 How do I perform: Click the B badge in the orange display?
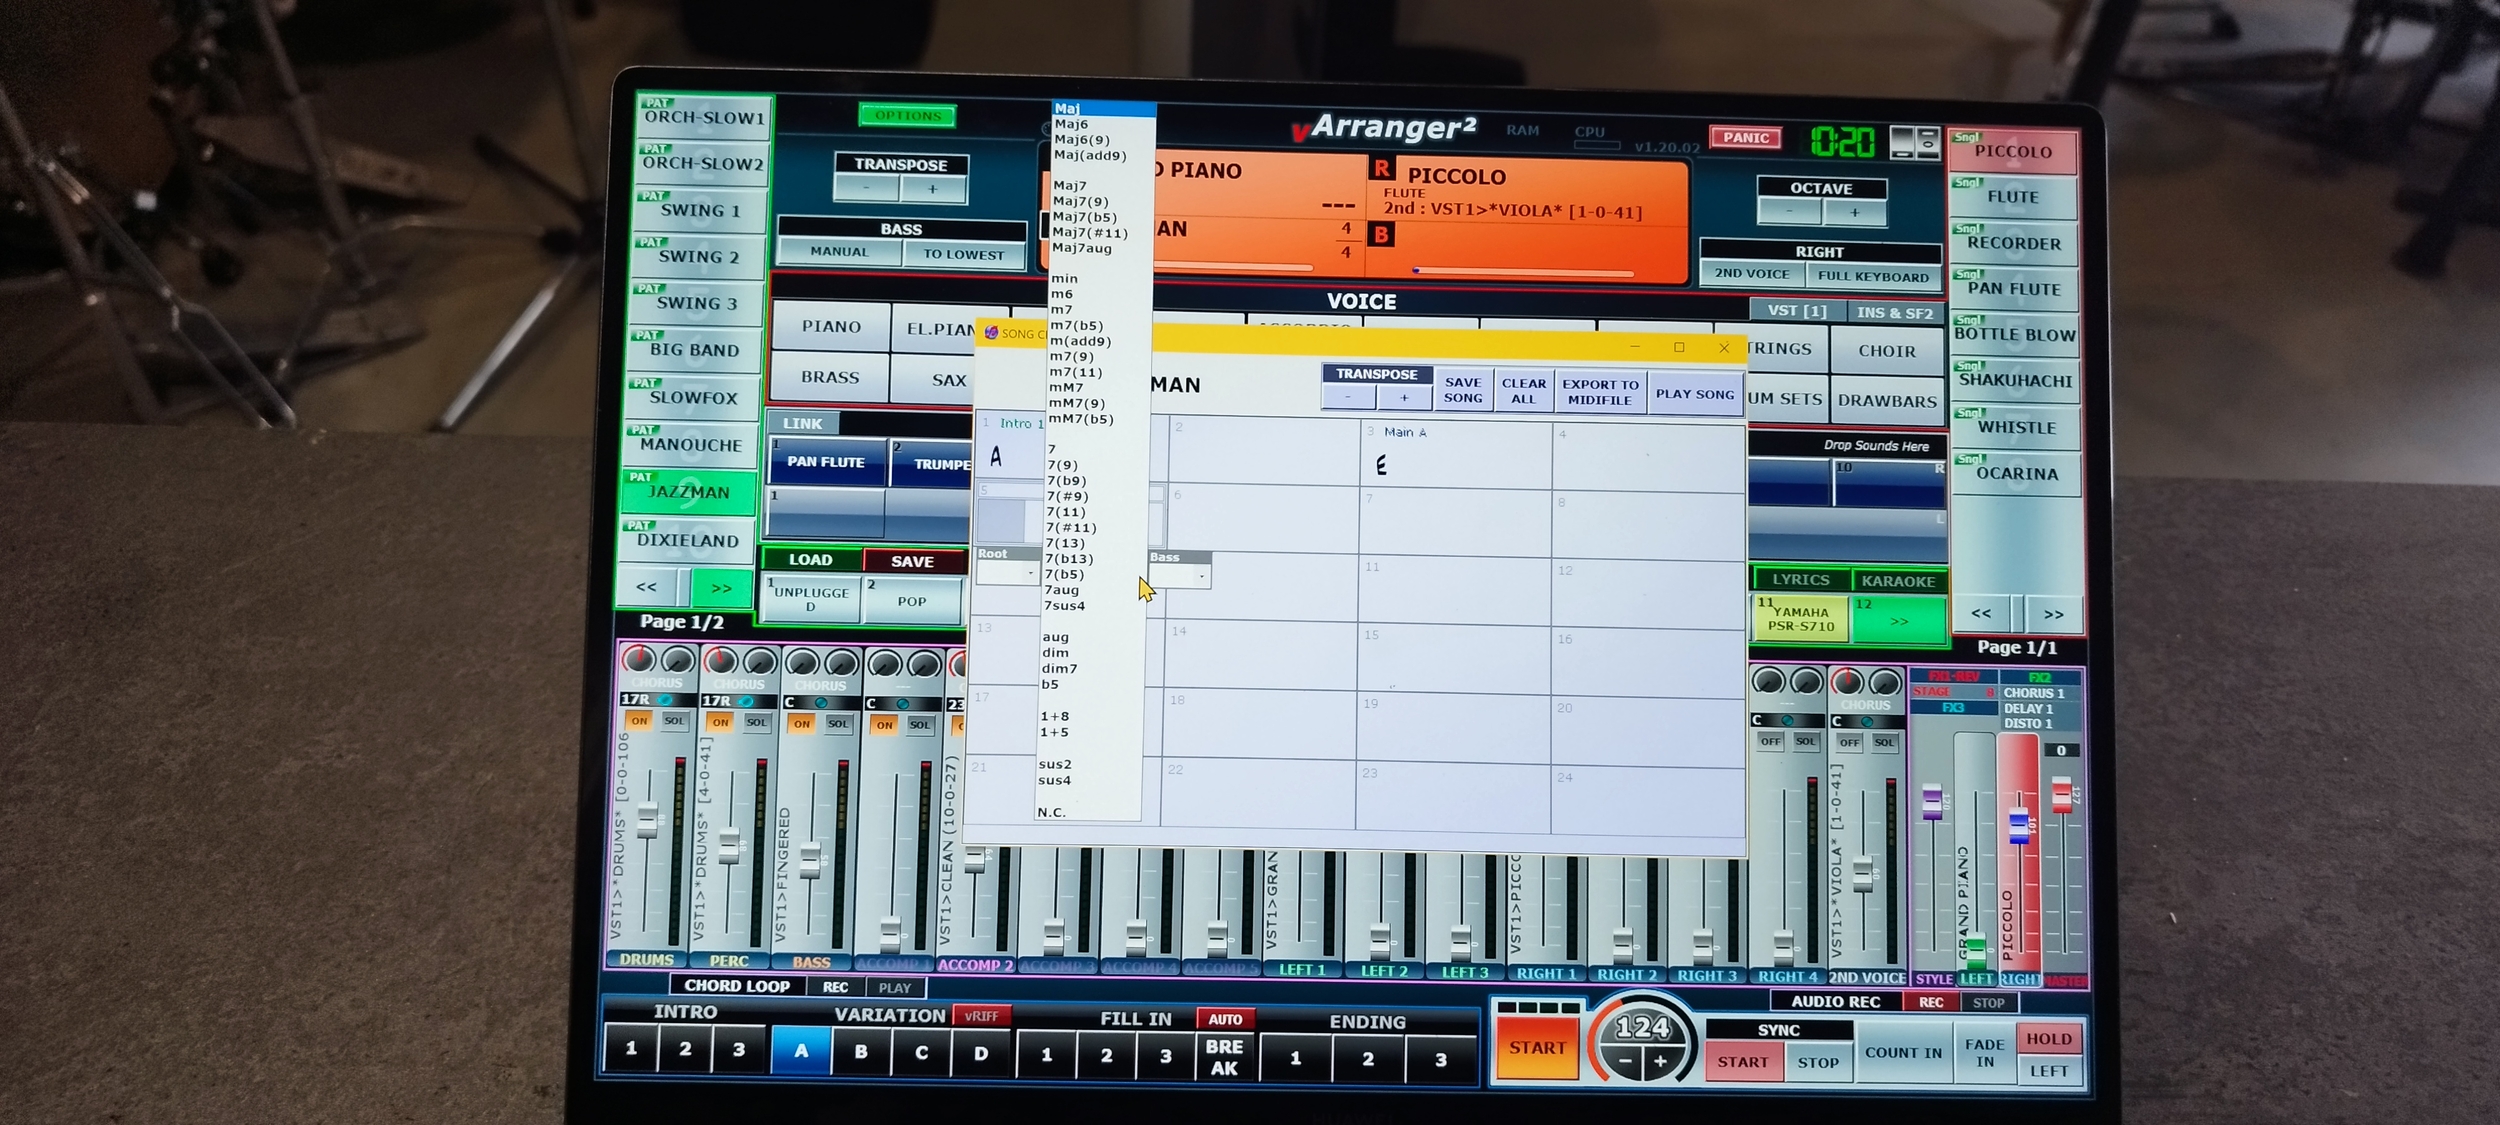click(1381, 235)
